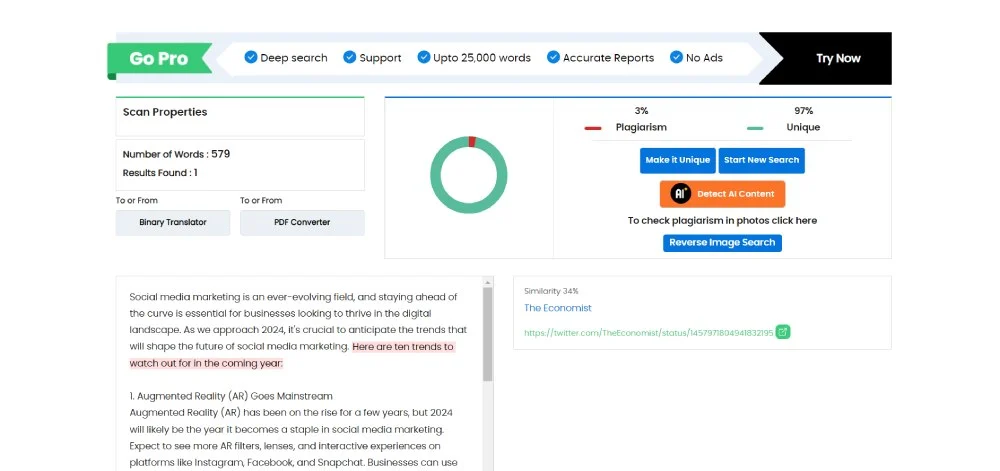1000x471 pixels.
Task: Click the Support checkmark icon
Action: click(349, 57)
